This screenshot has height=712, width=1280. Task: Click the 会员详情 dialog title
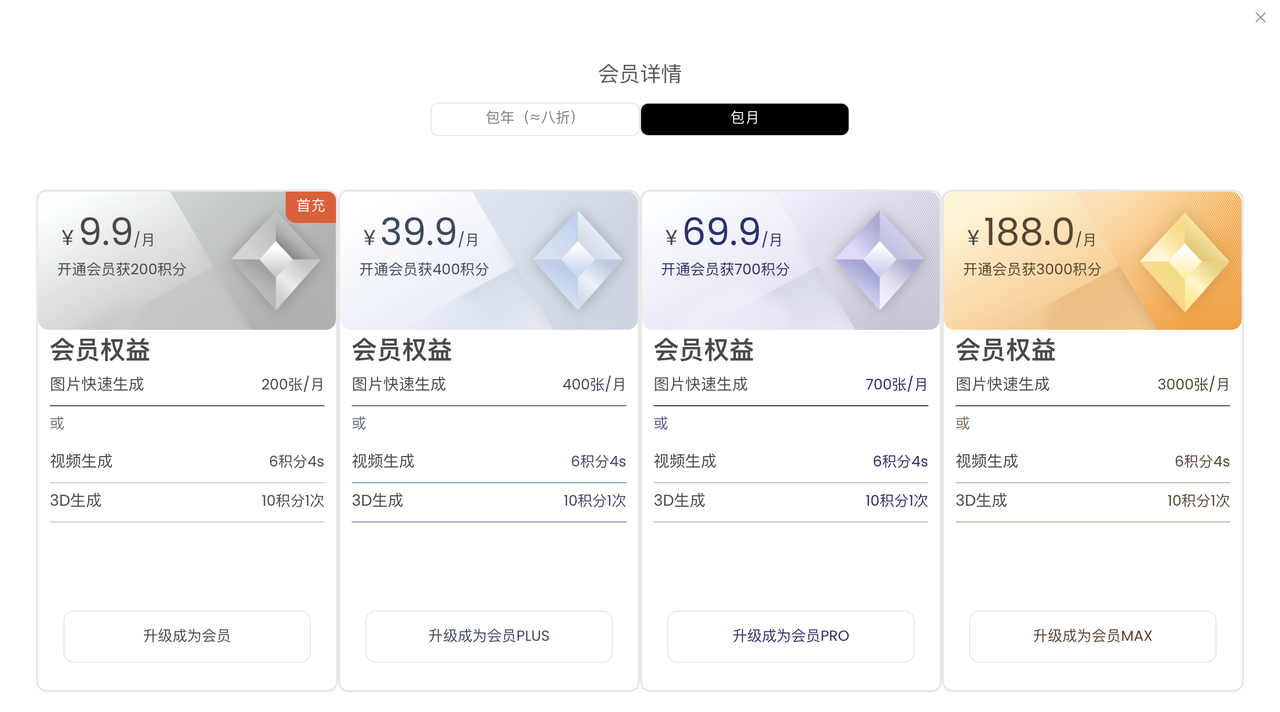coord(640,74)
